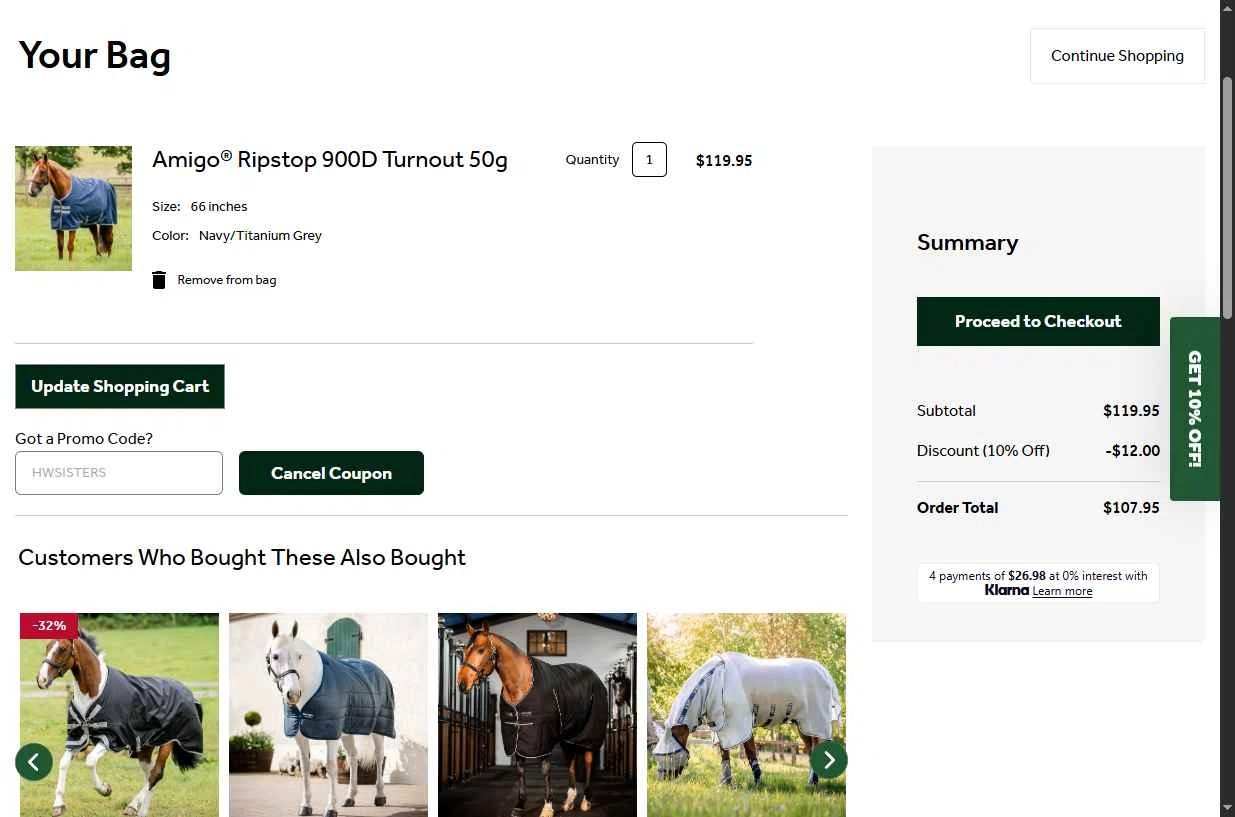This screenshot has width=1235, height=817.
Task: Open the bay horse black stable rug product
Action: coord(537,715)
